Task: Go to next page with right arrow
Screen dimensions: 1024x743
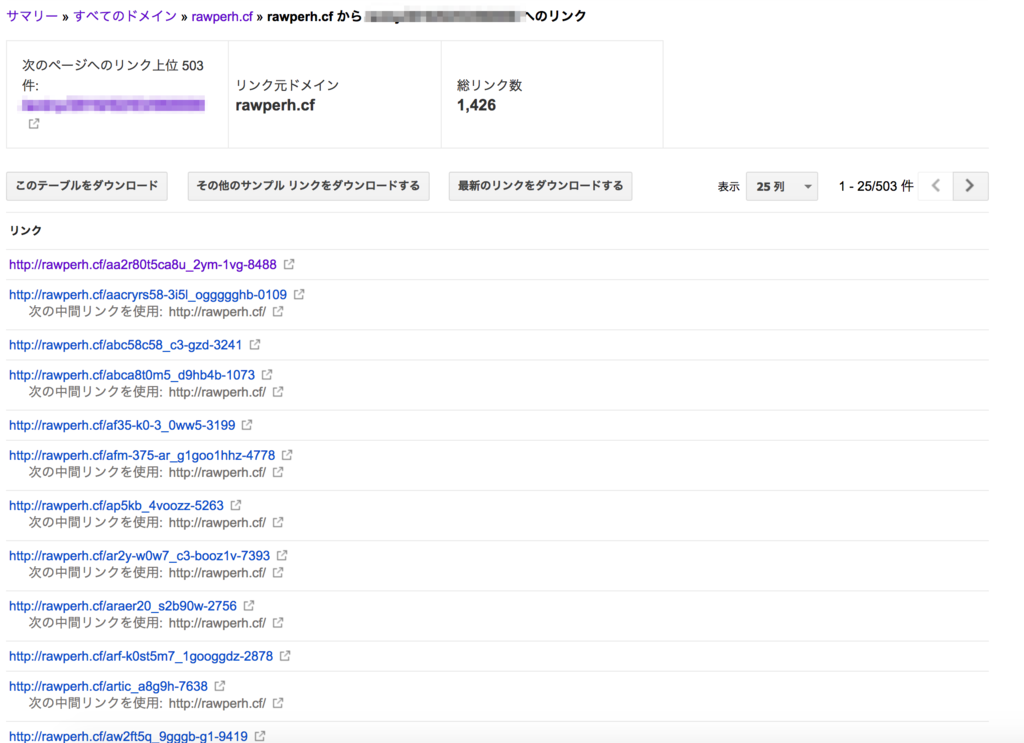Action: click(970, 186)
